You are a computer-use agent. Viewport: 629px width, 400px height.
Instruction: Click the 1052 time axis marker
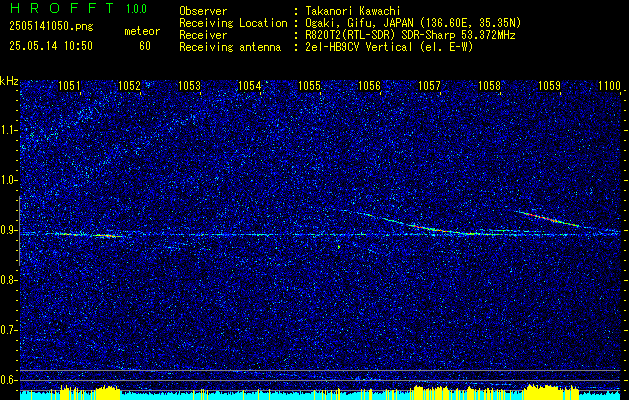130,86
